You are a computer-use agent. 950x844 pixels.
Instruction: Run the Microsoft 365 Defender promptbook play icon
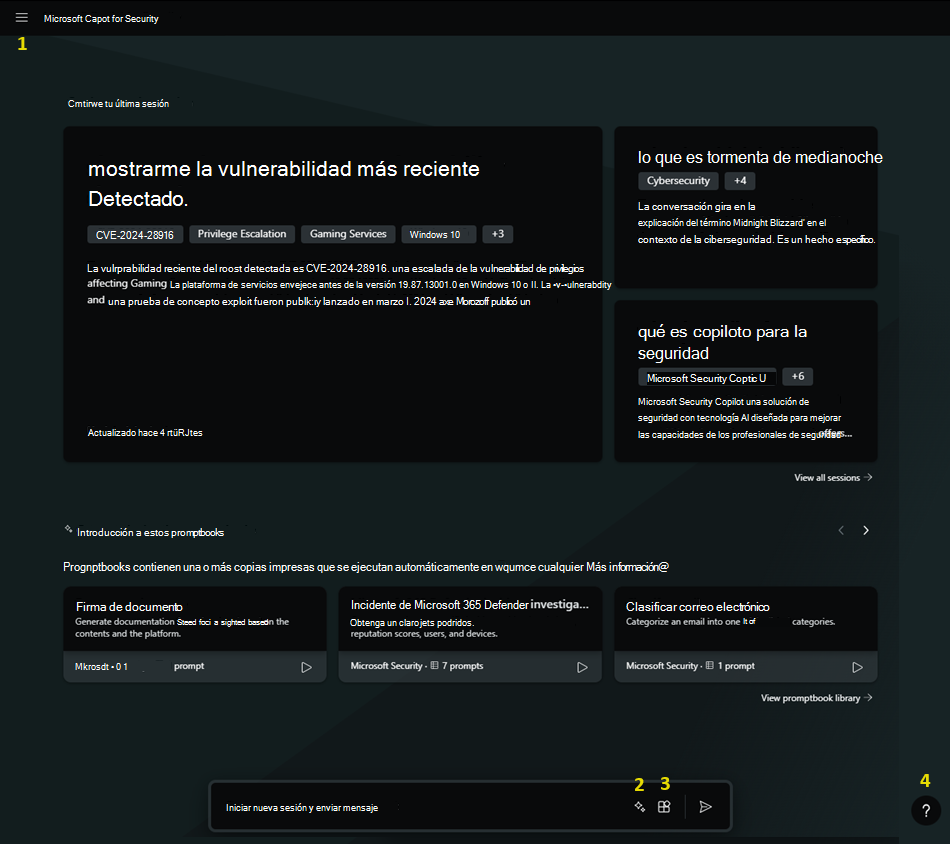[582, 666]
